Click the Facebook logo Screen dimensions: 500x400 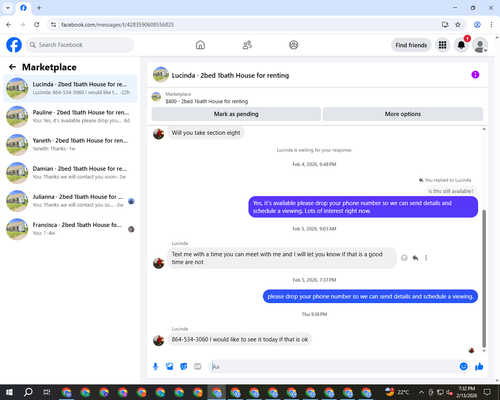[14, 45]
